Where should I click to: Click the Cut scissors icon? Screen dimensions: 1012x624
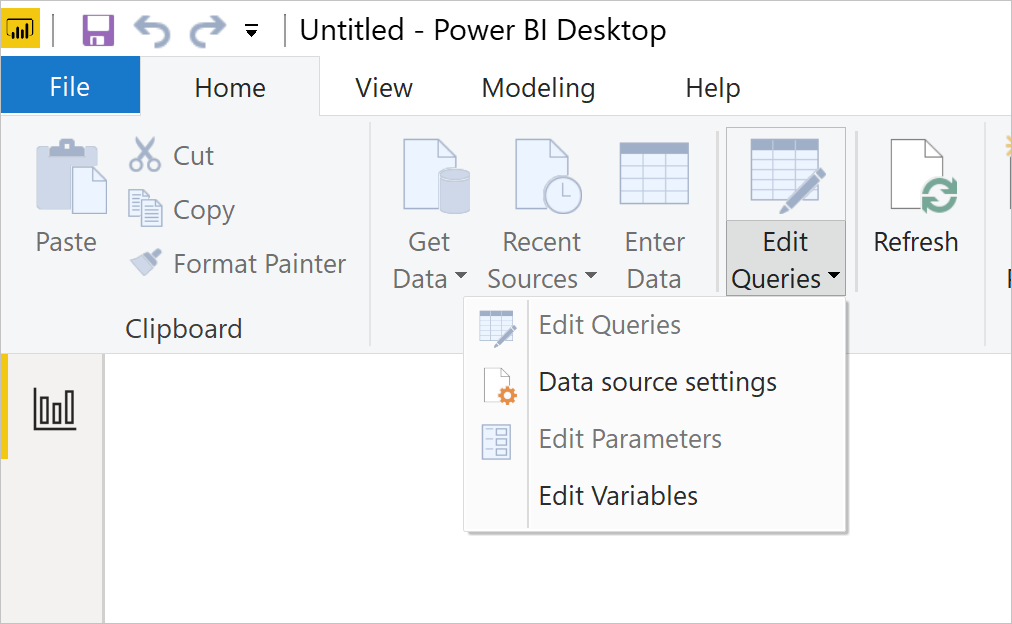click(x=145, y=154)
